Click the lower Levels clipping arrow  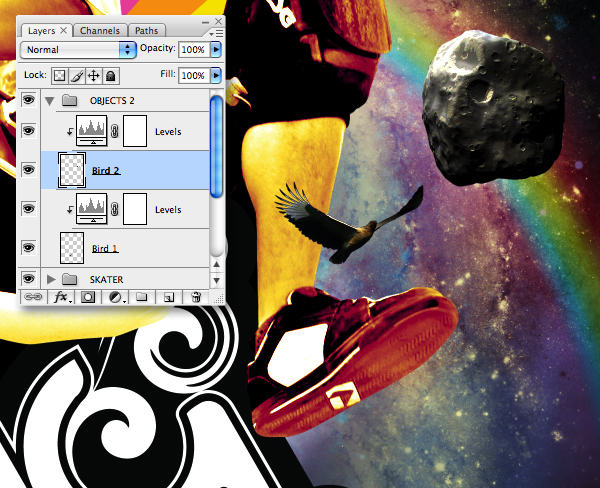(x=70, y=210)
